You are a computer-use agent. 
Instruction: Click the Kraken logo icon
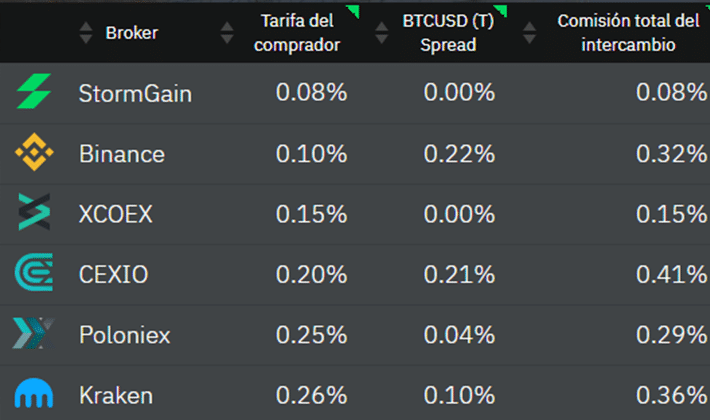(33, 394)
